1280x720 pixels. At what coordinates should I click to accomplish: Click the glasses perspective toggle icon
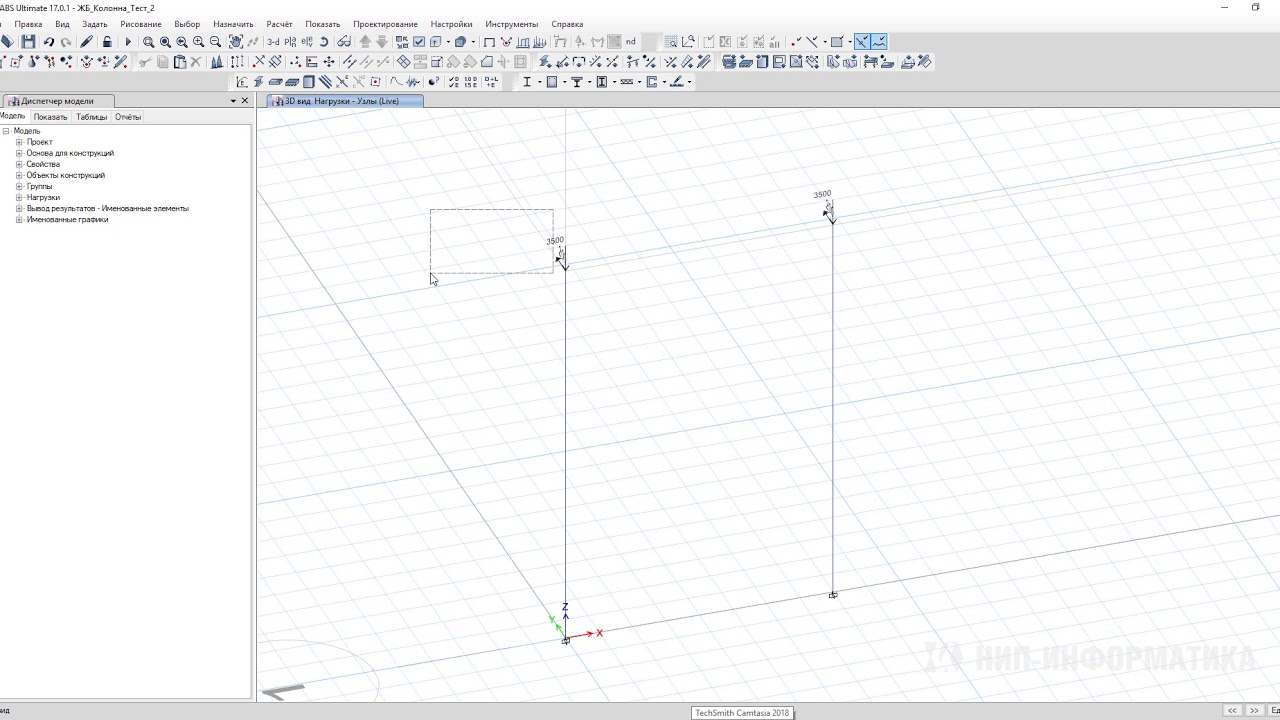coord(344,42)
